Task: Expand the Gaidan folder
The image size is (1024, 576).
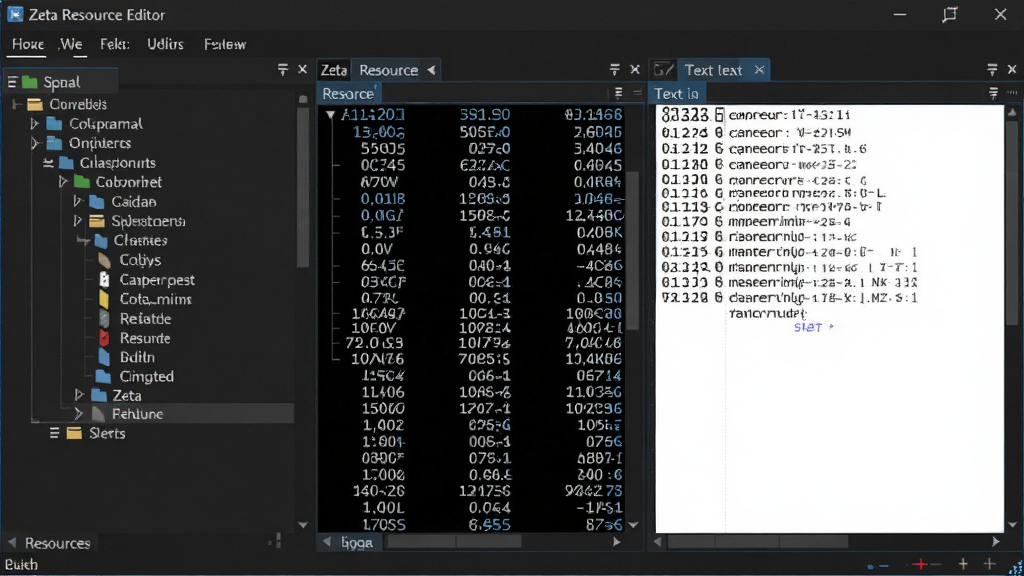Action: pyautogui.click(x=77, y=201)
